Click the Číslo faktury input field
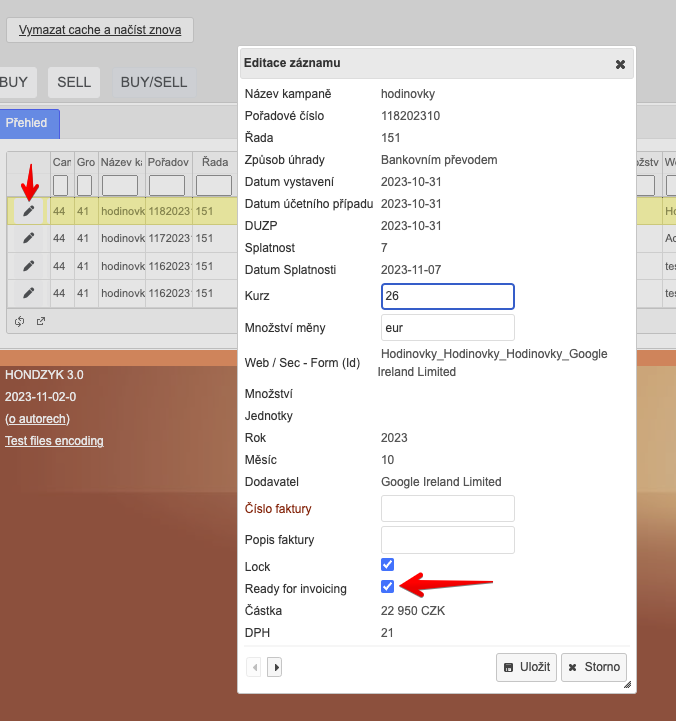Image resolution: width=676 pixels, height=721 pixels. (447, 508)
